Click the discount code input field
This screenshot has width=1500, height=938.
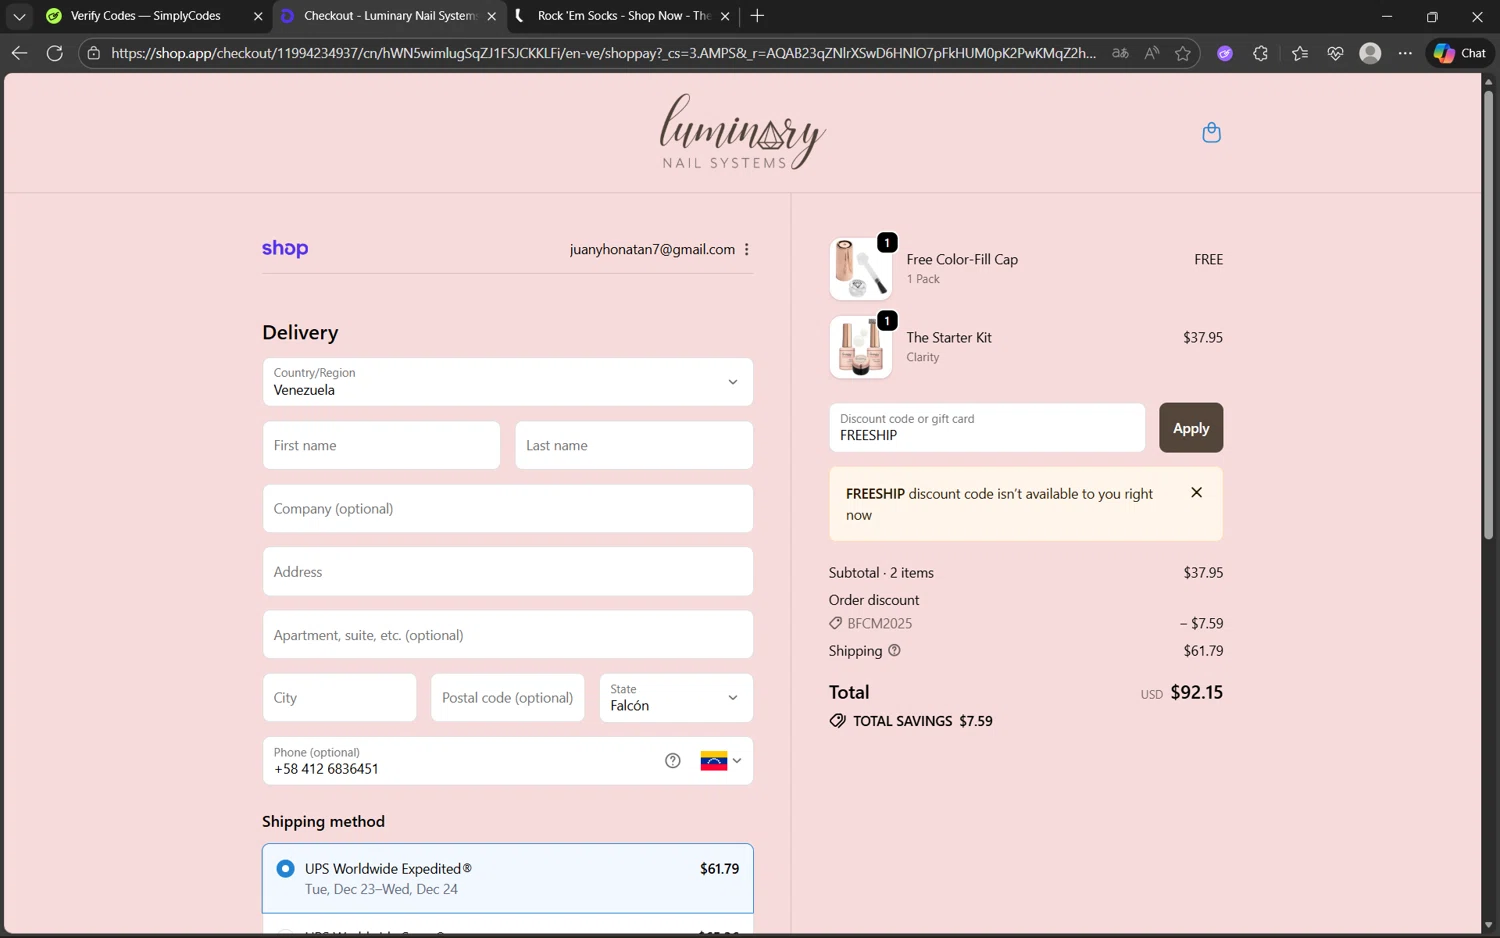tap(986, 428)
